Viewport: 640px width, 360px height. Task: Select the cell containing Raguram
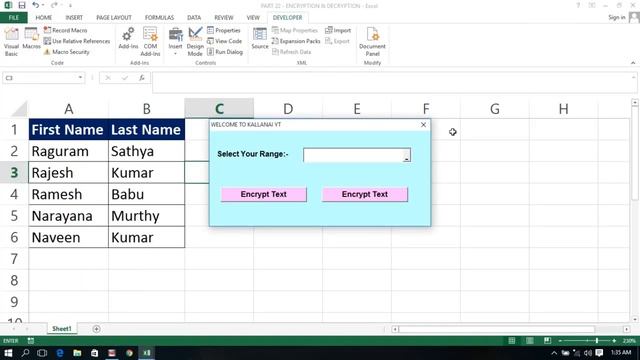tap(69, 151)
